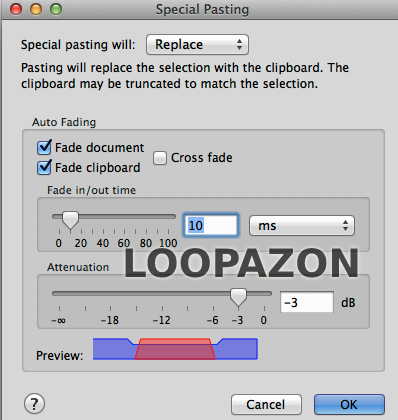Uncheck the Fade document checkbox
The width and height of the screenshot is (398, 420).
[44, 148]
